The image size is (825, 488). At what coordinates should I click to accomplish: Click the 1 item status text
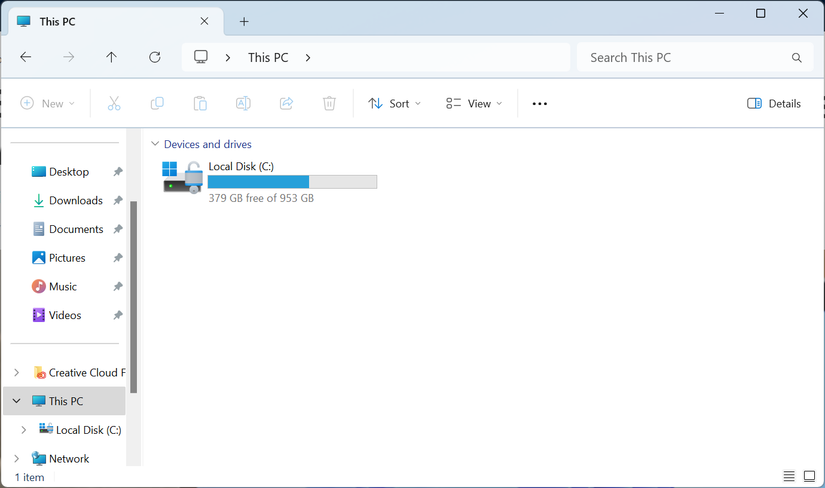29,477
